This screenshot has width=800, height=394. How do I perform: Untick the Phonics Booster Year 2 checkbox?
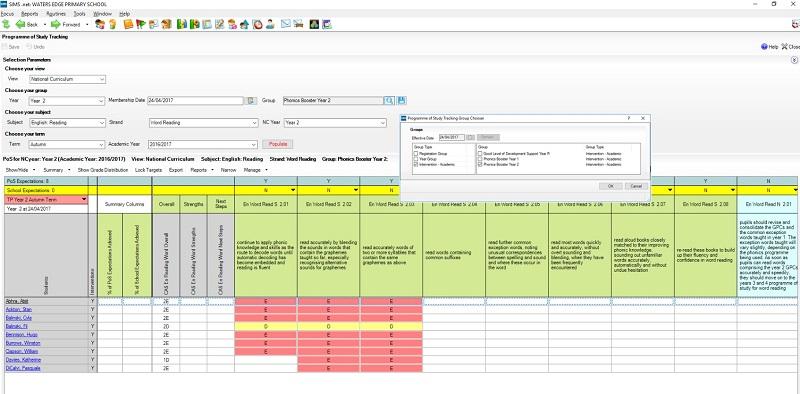click(x=480, y=164)
